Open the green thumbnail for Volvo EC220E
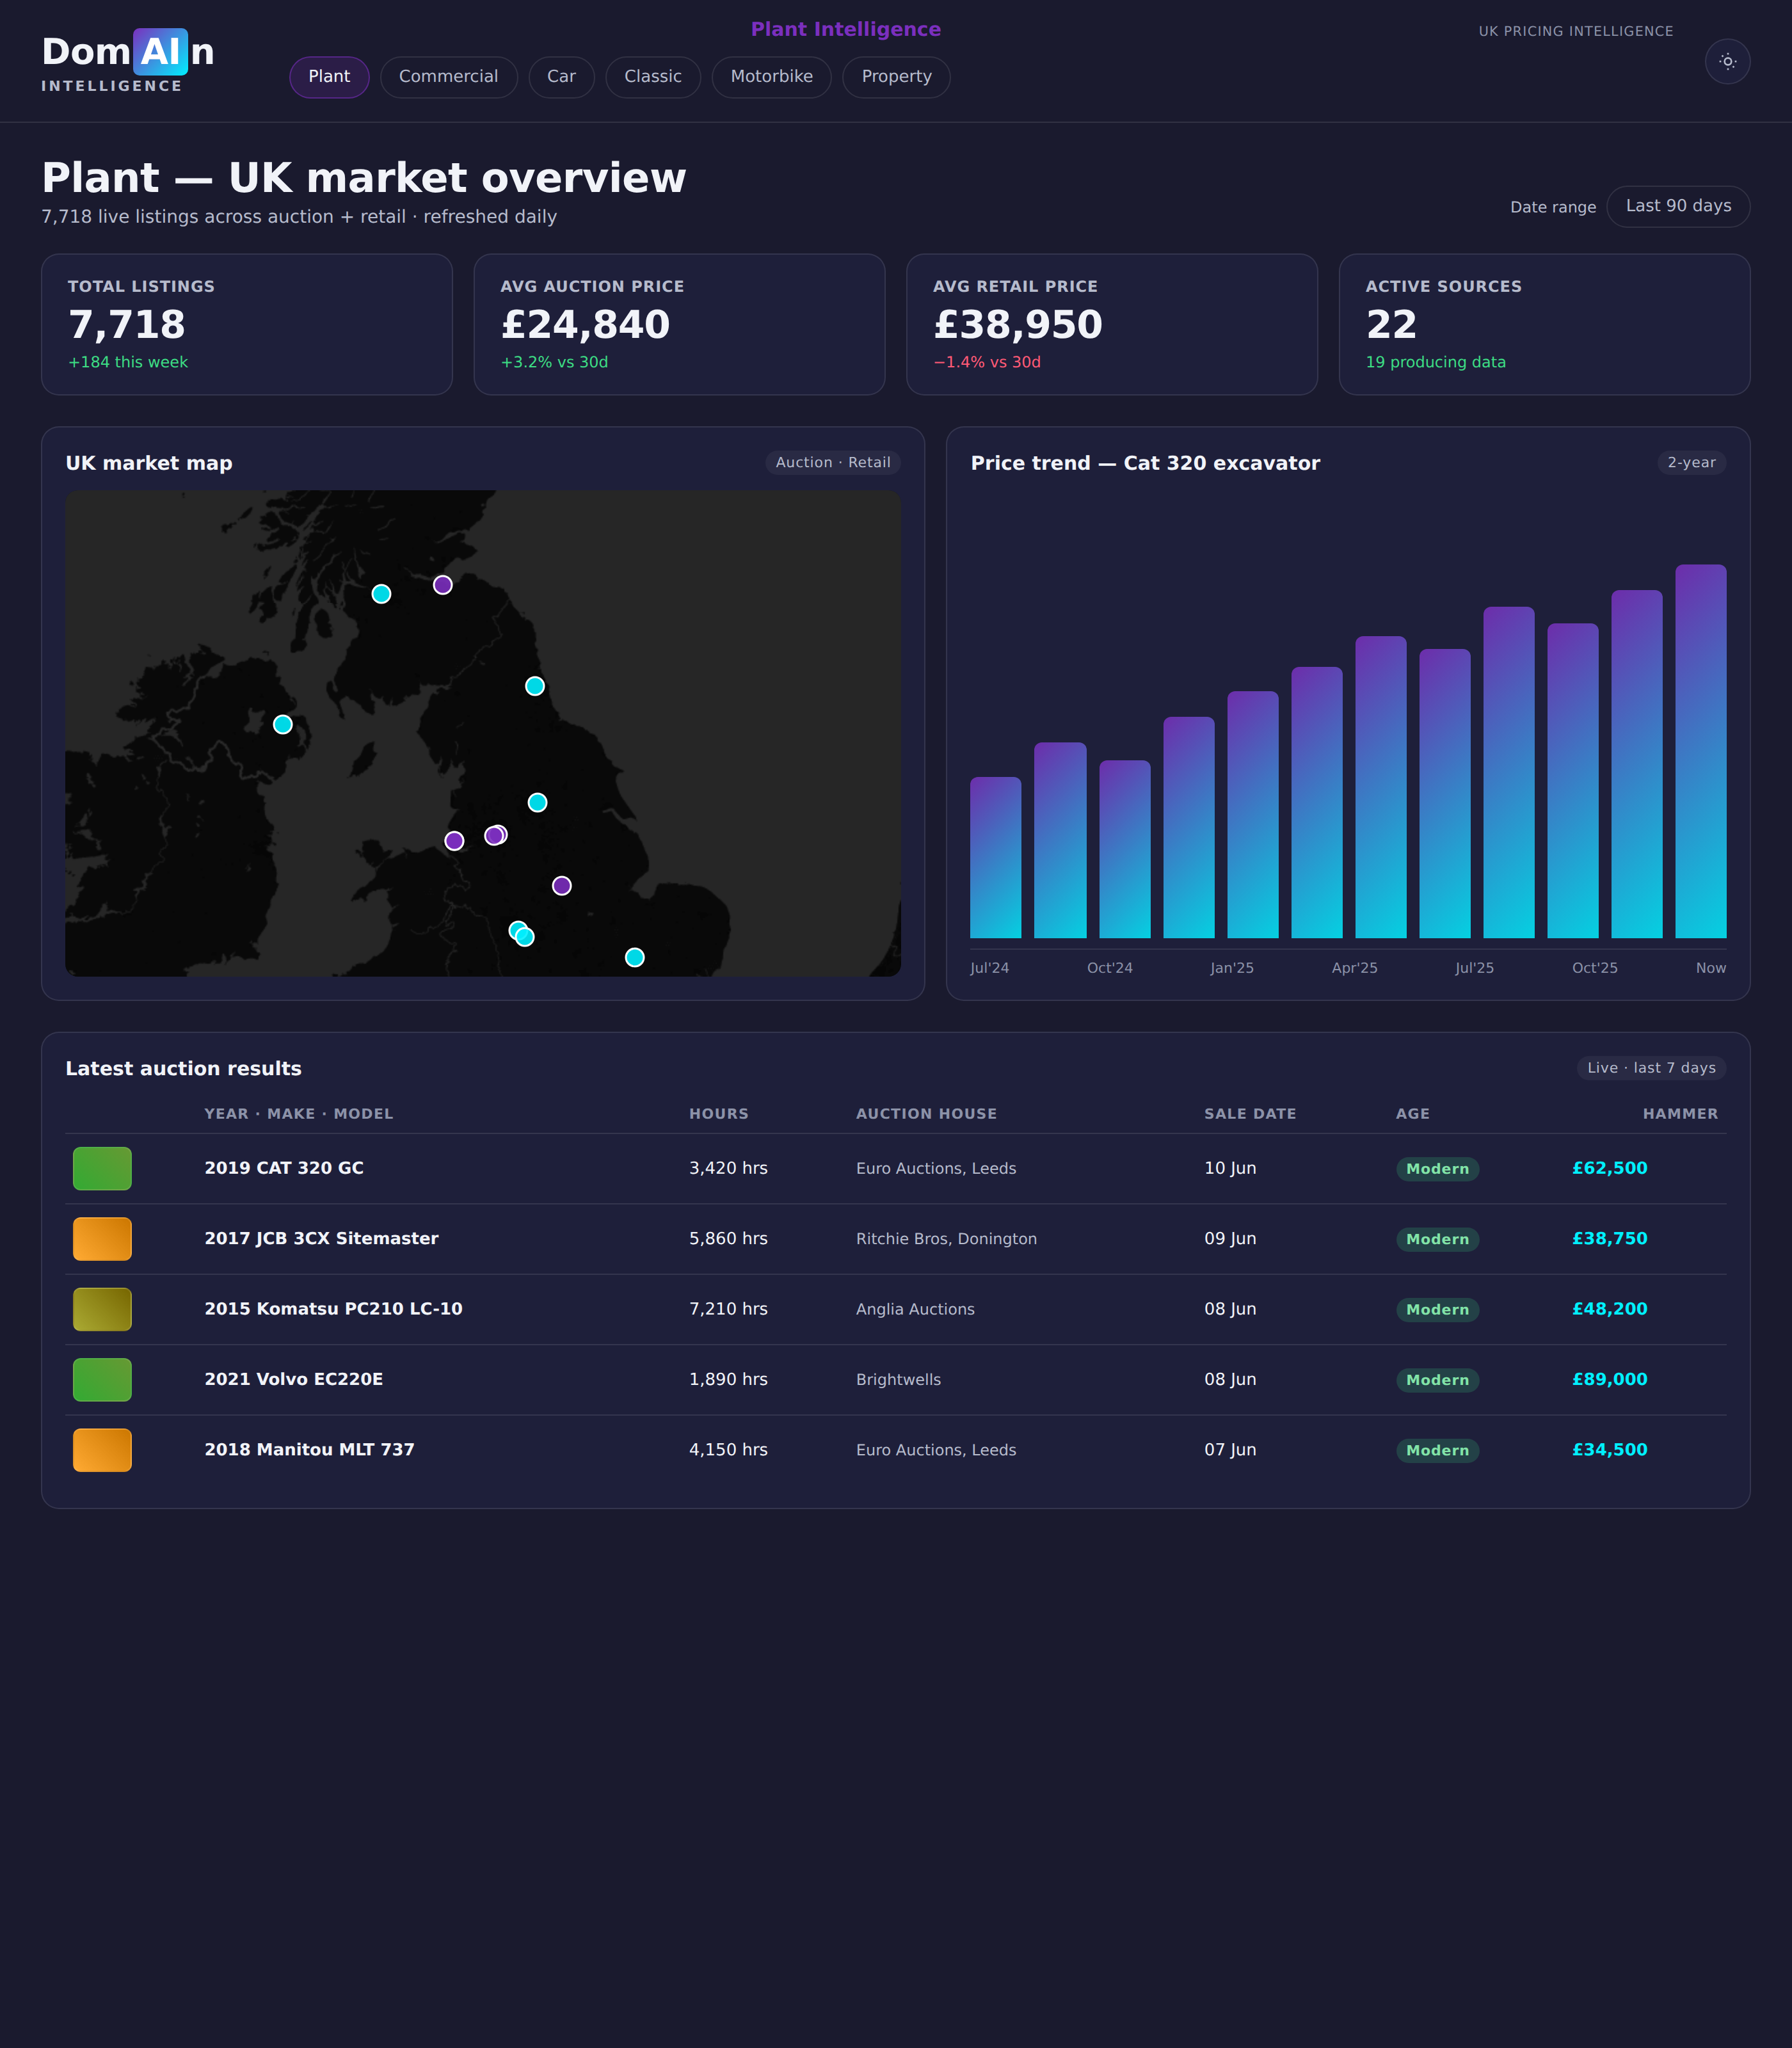1792x2048 pixels. click(102, 1380)
